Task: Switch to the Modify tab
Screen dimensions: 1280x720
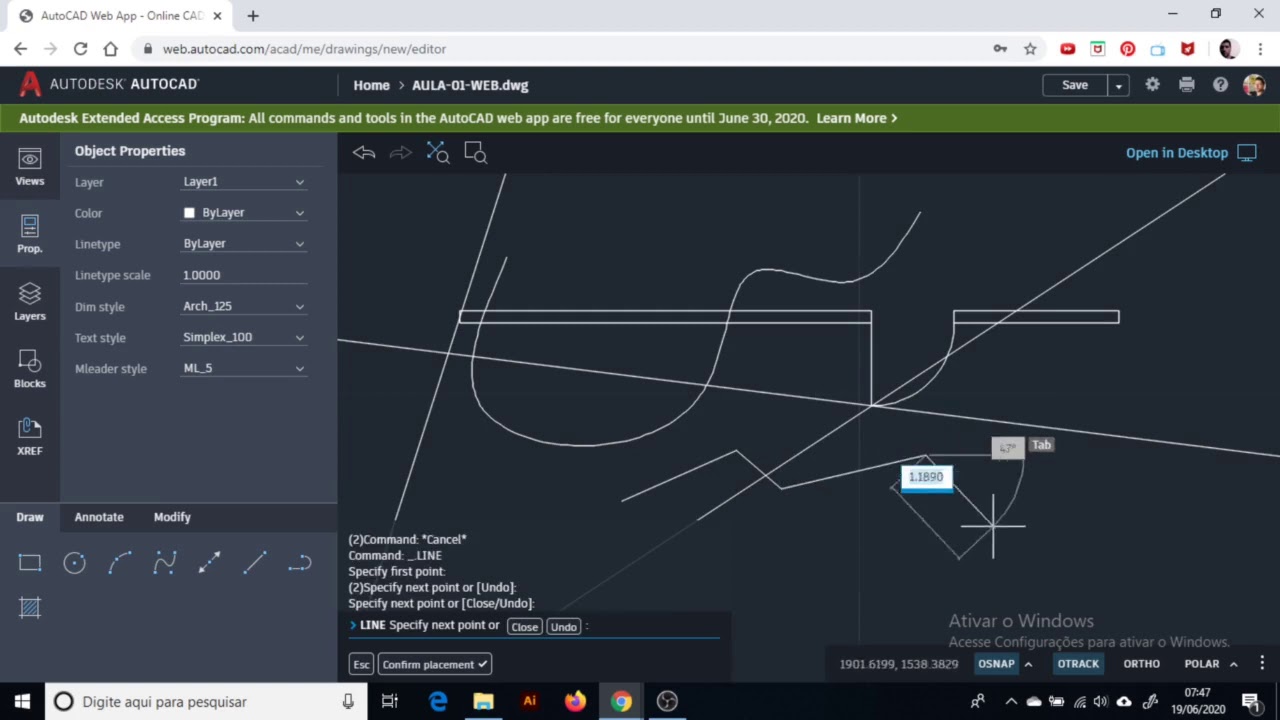Action: coord(172,517)
